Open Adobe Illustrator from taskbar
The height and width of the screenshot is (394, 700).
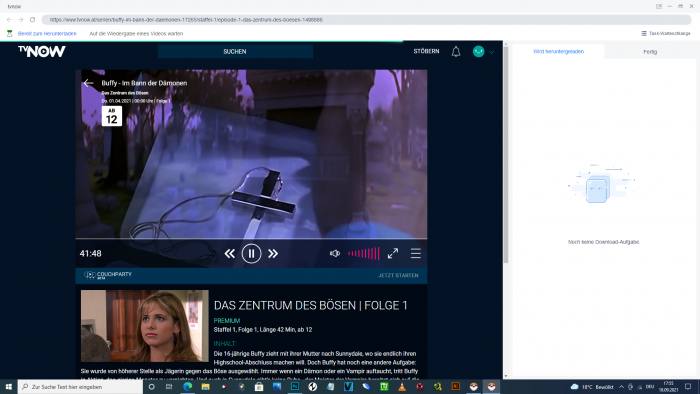click(x=455, y=386)
